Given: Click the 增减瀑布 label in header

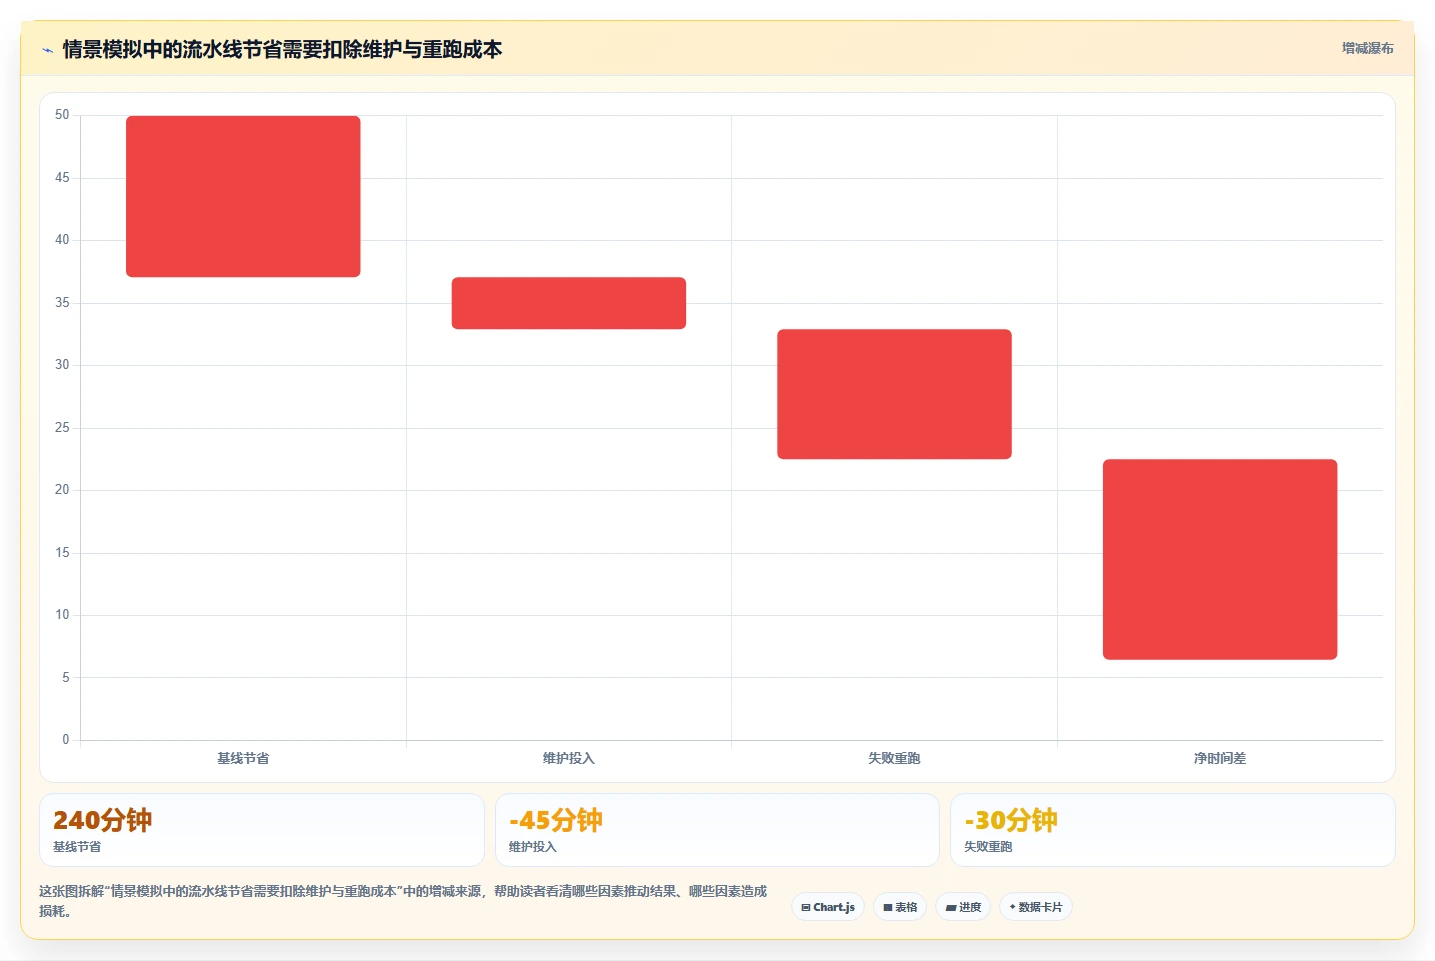Looking at the screenshot, I should pyautogui.click(x=1367, y=48).
